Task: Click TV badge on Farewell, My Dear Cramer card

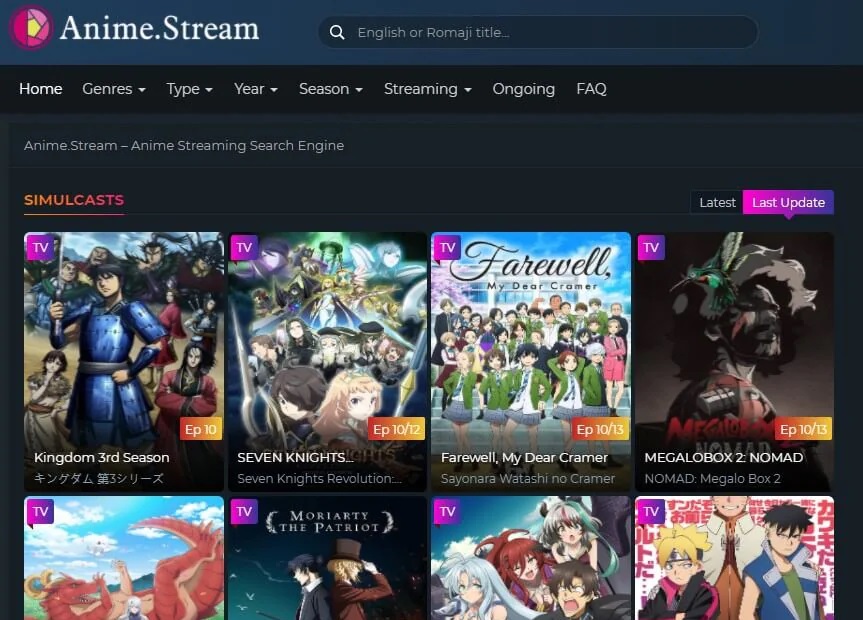Action: tap(447, 248)
